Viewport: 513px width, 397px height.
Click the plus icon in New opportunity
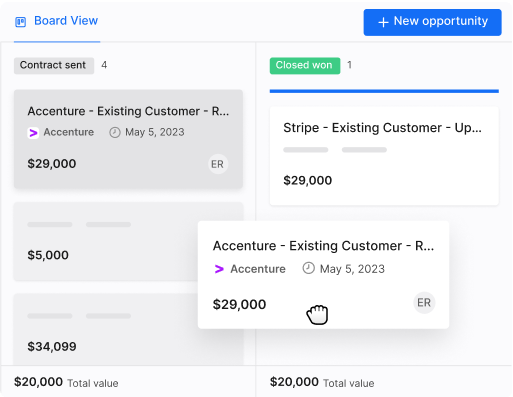click(383, 22)
